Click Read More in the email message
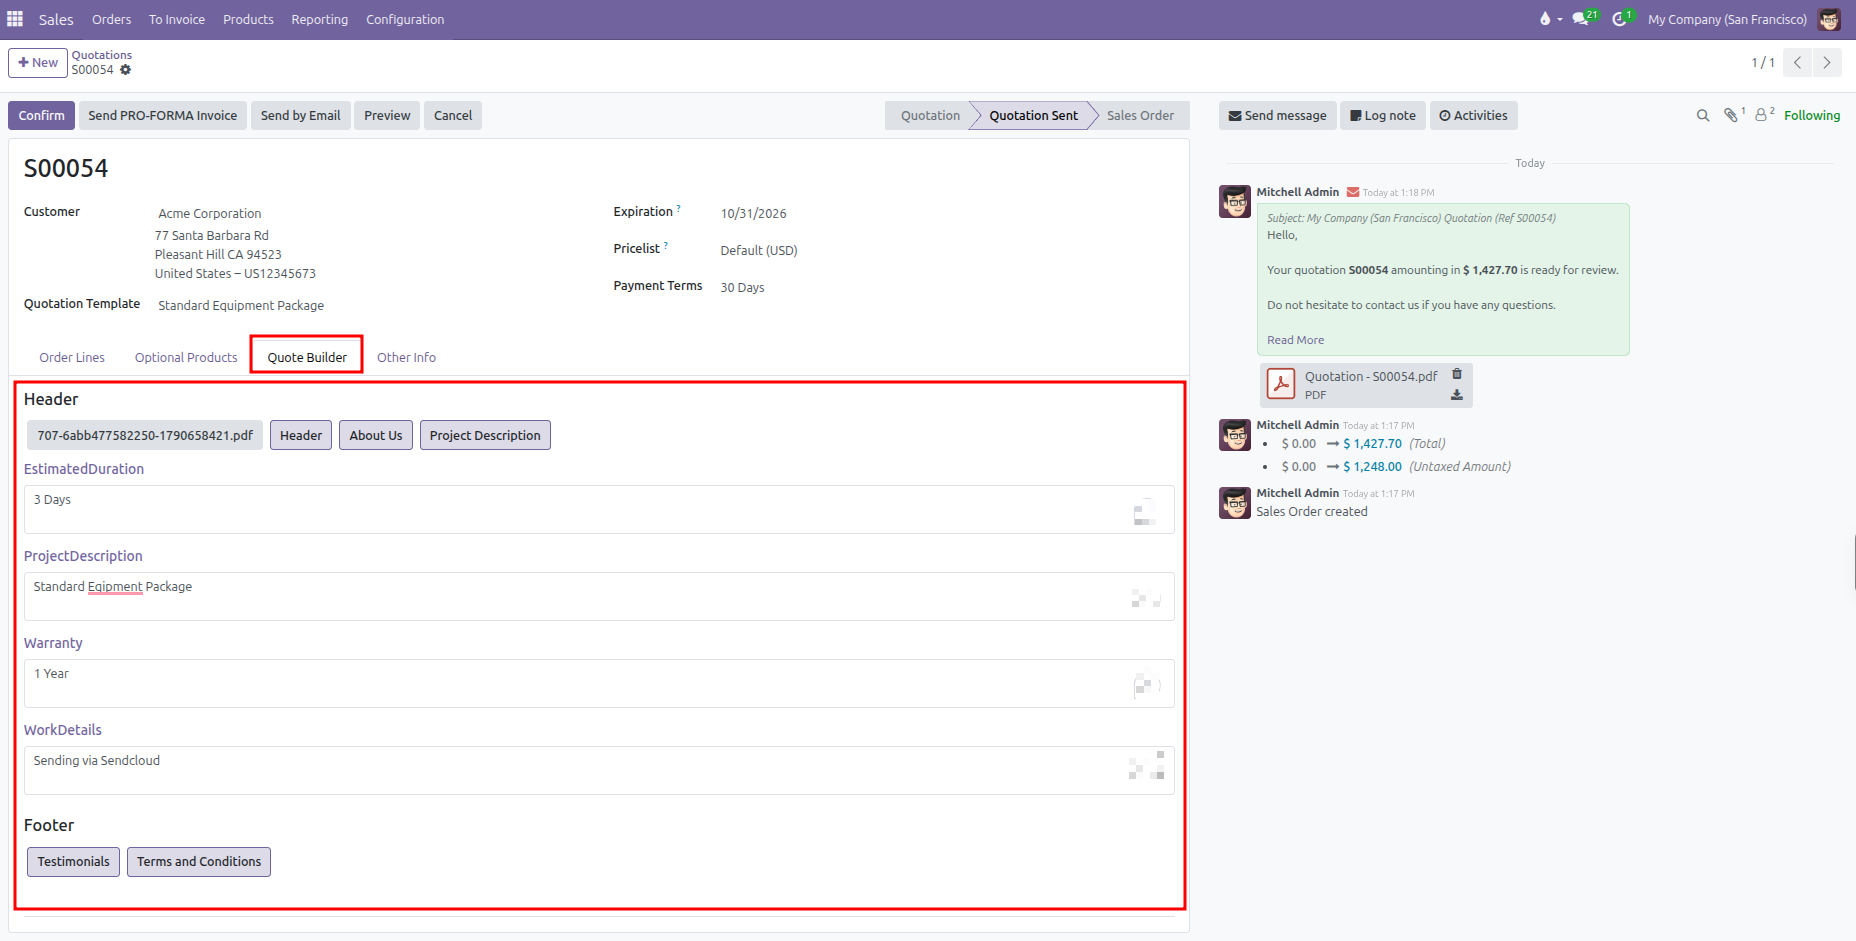 coord(1295,340)
